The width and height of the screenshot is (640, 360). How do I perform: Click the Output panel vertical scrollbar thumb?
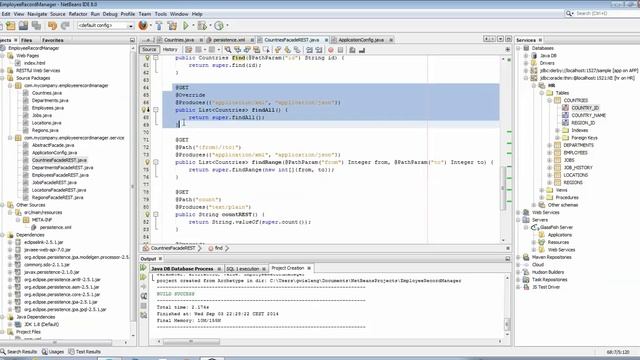507,324
